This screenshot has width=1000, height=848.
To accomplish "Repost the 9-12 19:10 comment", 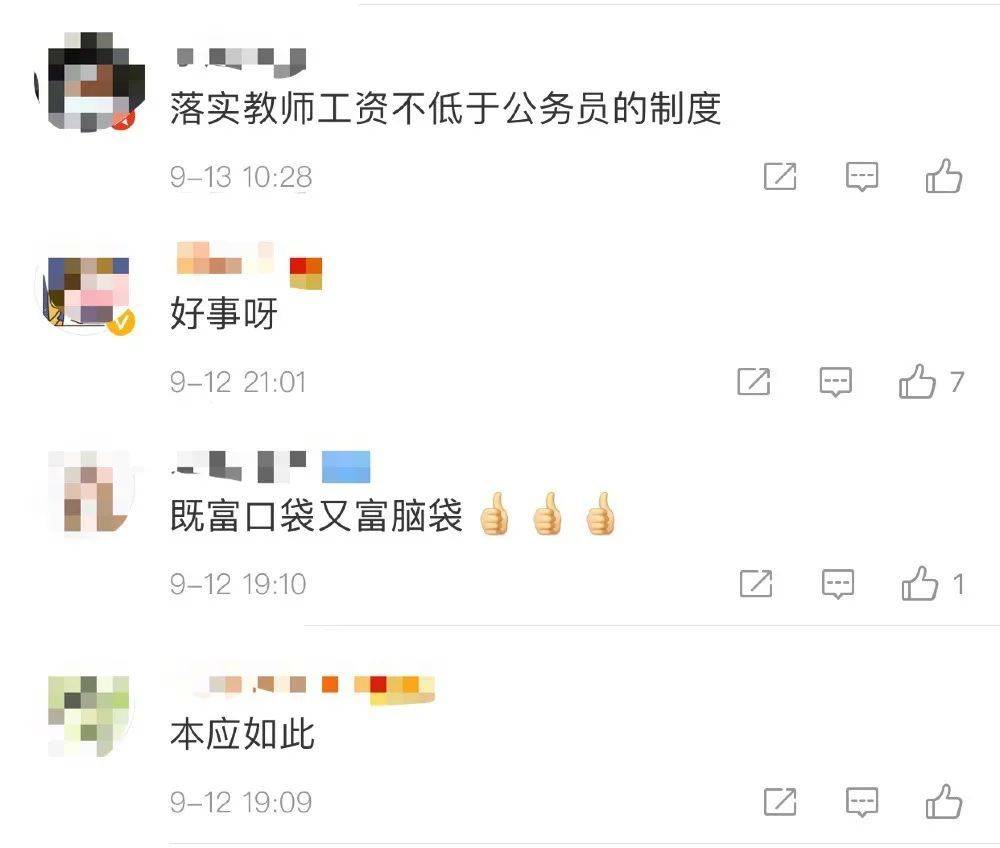I will tap(756, 584).
